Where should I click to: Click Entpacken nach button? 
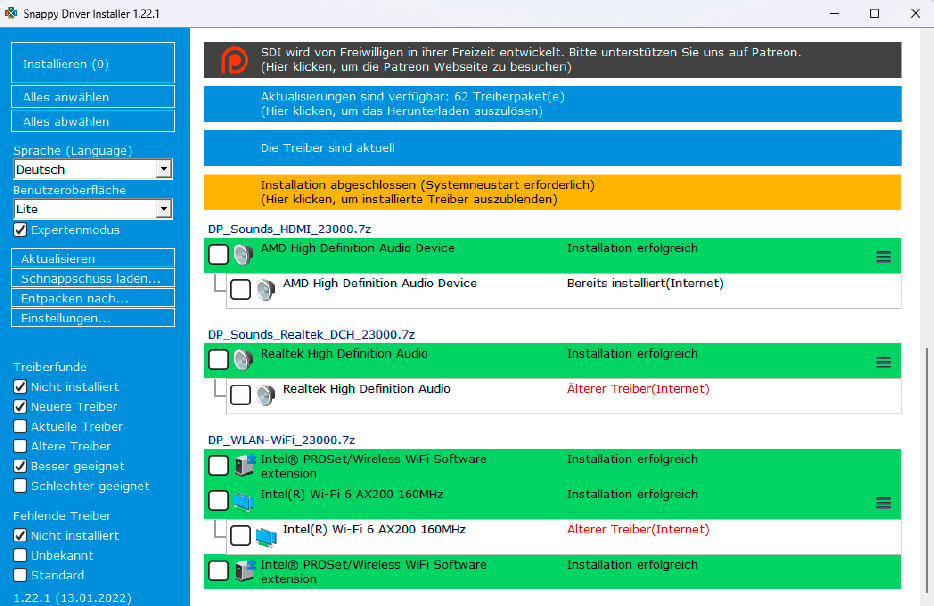click(93, 297)
